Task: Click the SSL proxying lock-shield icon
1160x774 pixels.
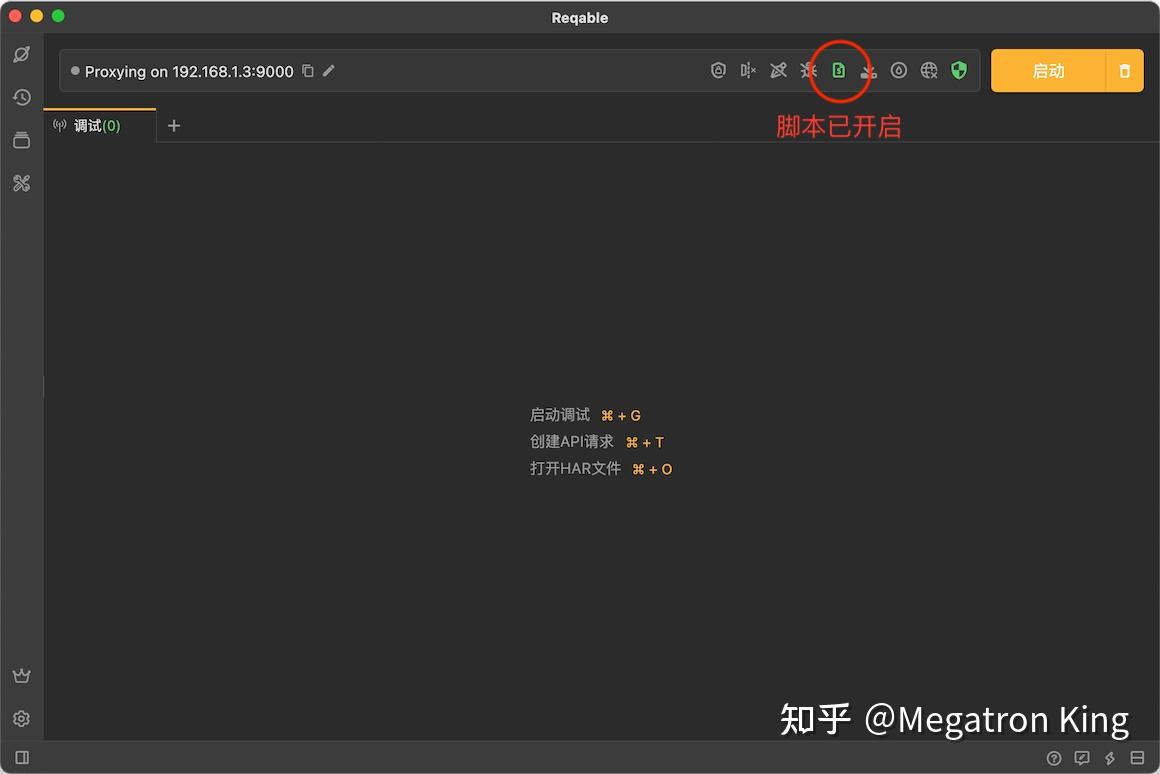Action: 718,70
